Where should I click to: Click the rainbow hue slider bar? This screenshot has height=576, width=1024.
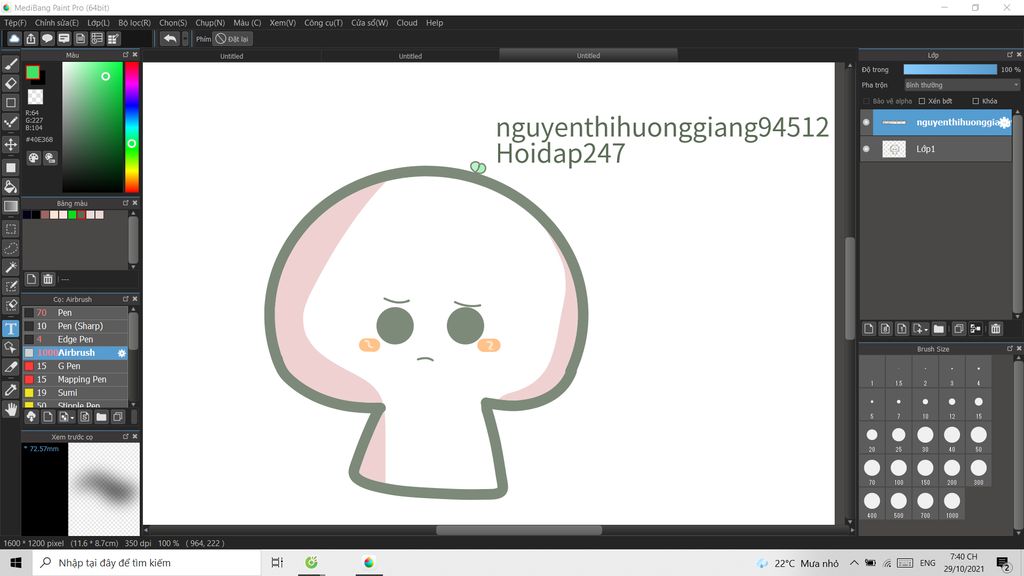coord(132,127)
